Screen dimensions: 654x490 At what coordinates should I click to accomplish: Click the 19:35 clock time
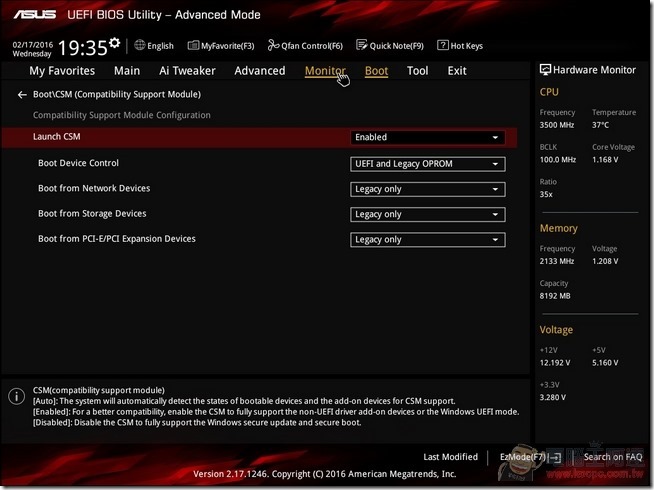pos(83,48)
